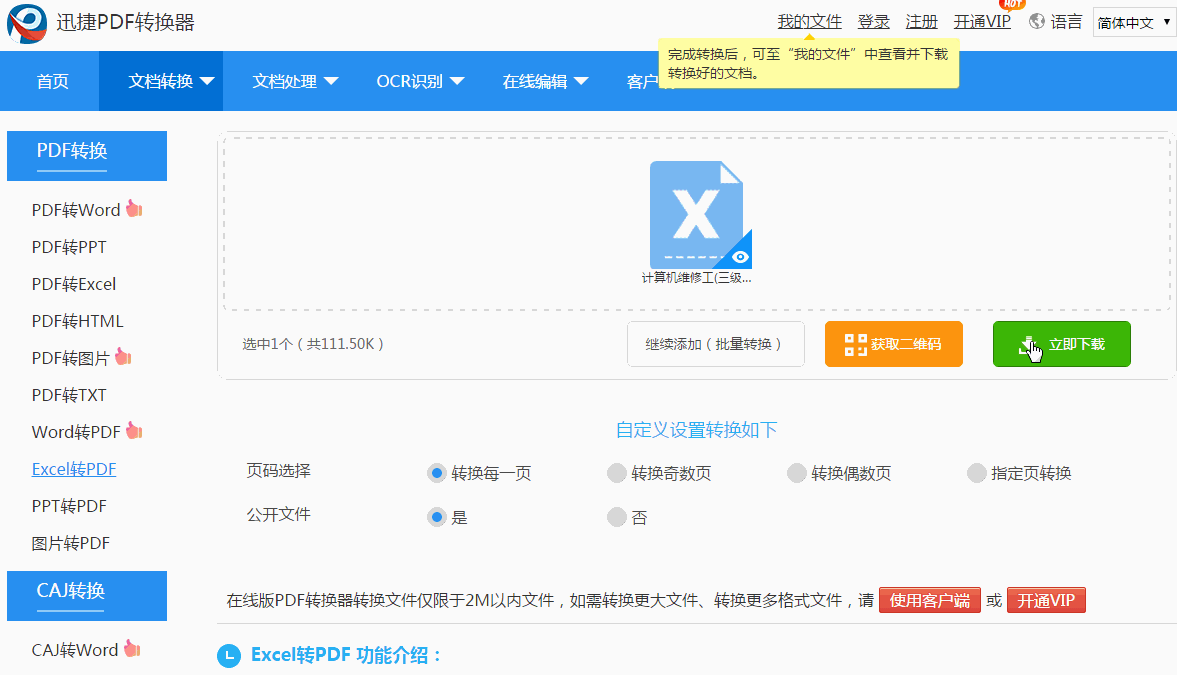1177x675 pixels.
Task: Set 公开文件 to 否
Action: (616, 517)
